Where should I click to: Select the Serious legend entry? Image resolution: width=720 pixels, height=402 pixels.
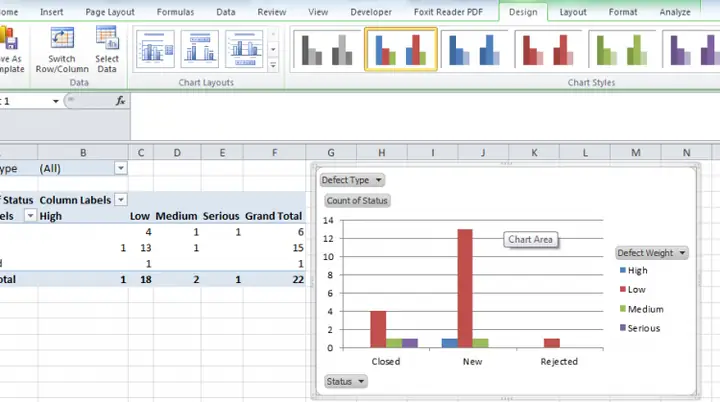pyautogui.click(x=640, y=328)
